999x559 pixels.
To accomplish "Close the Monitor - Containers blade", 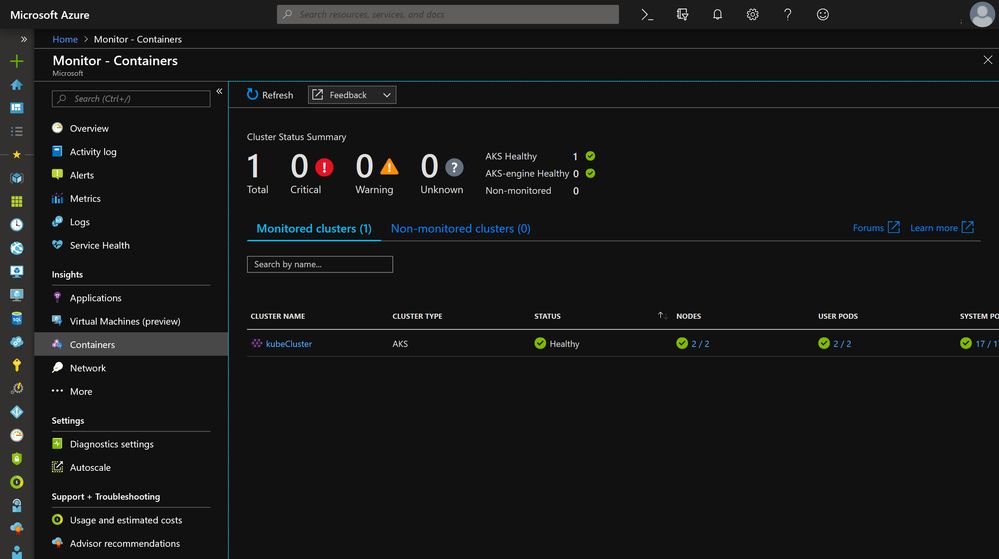I will (x=988, y=60).
